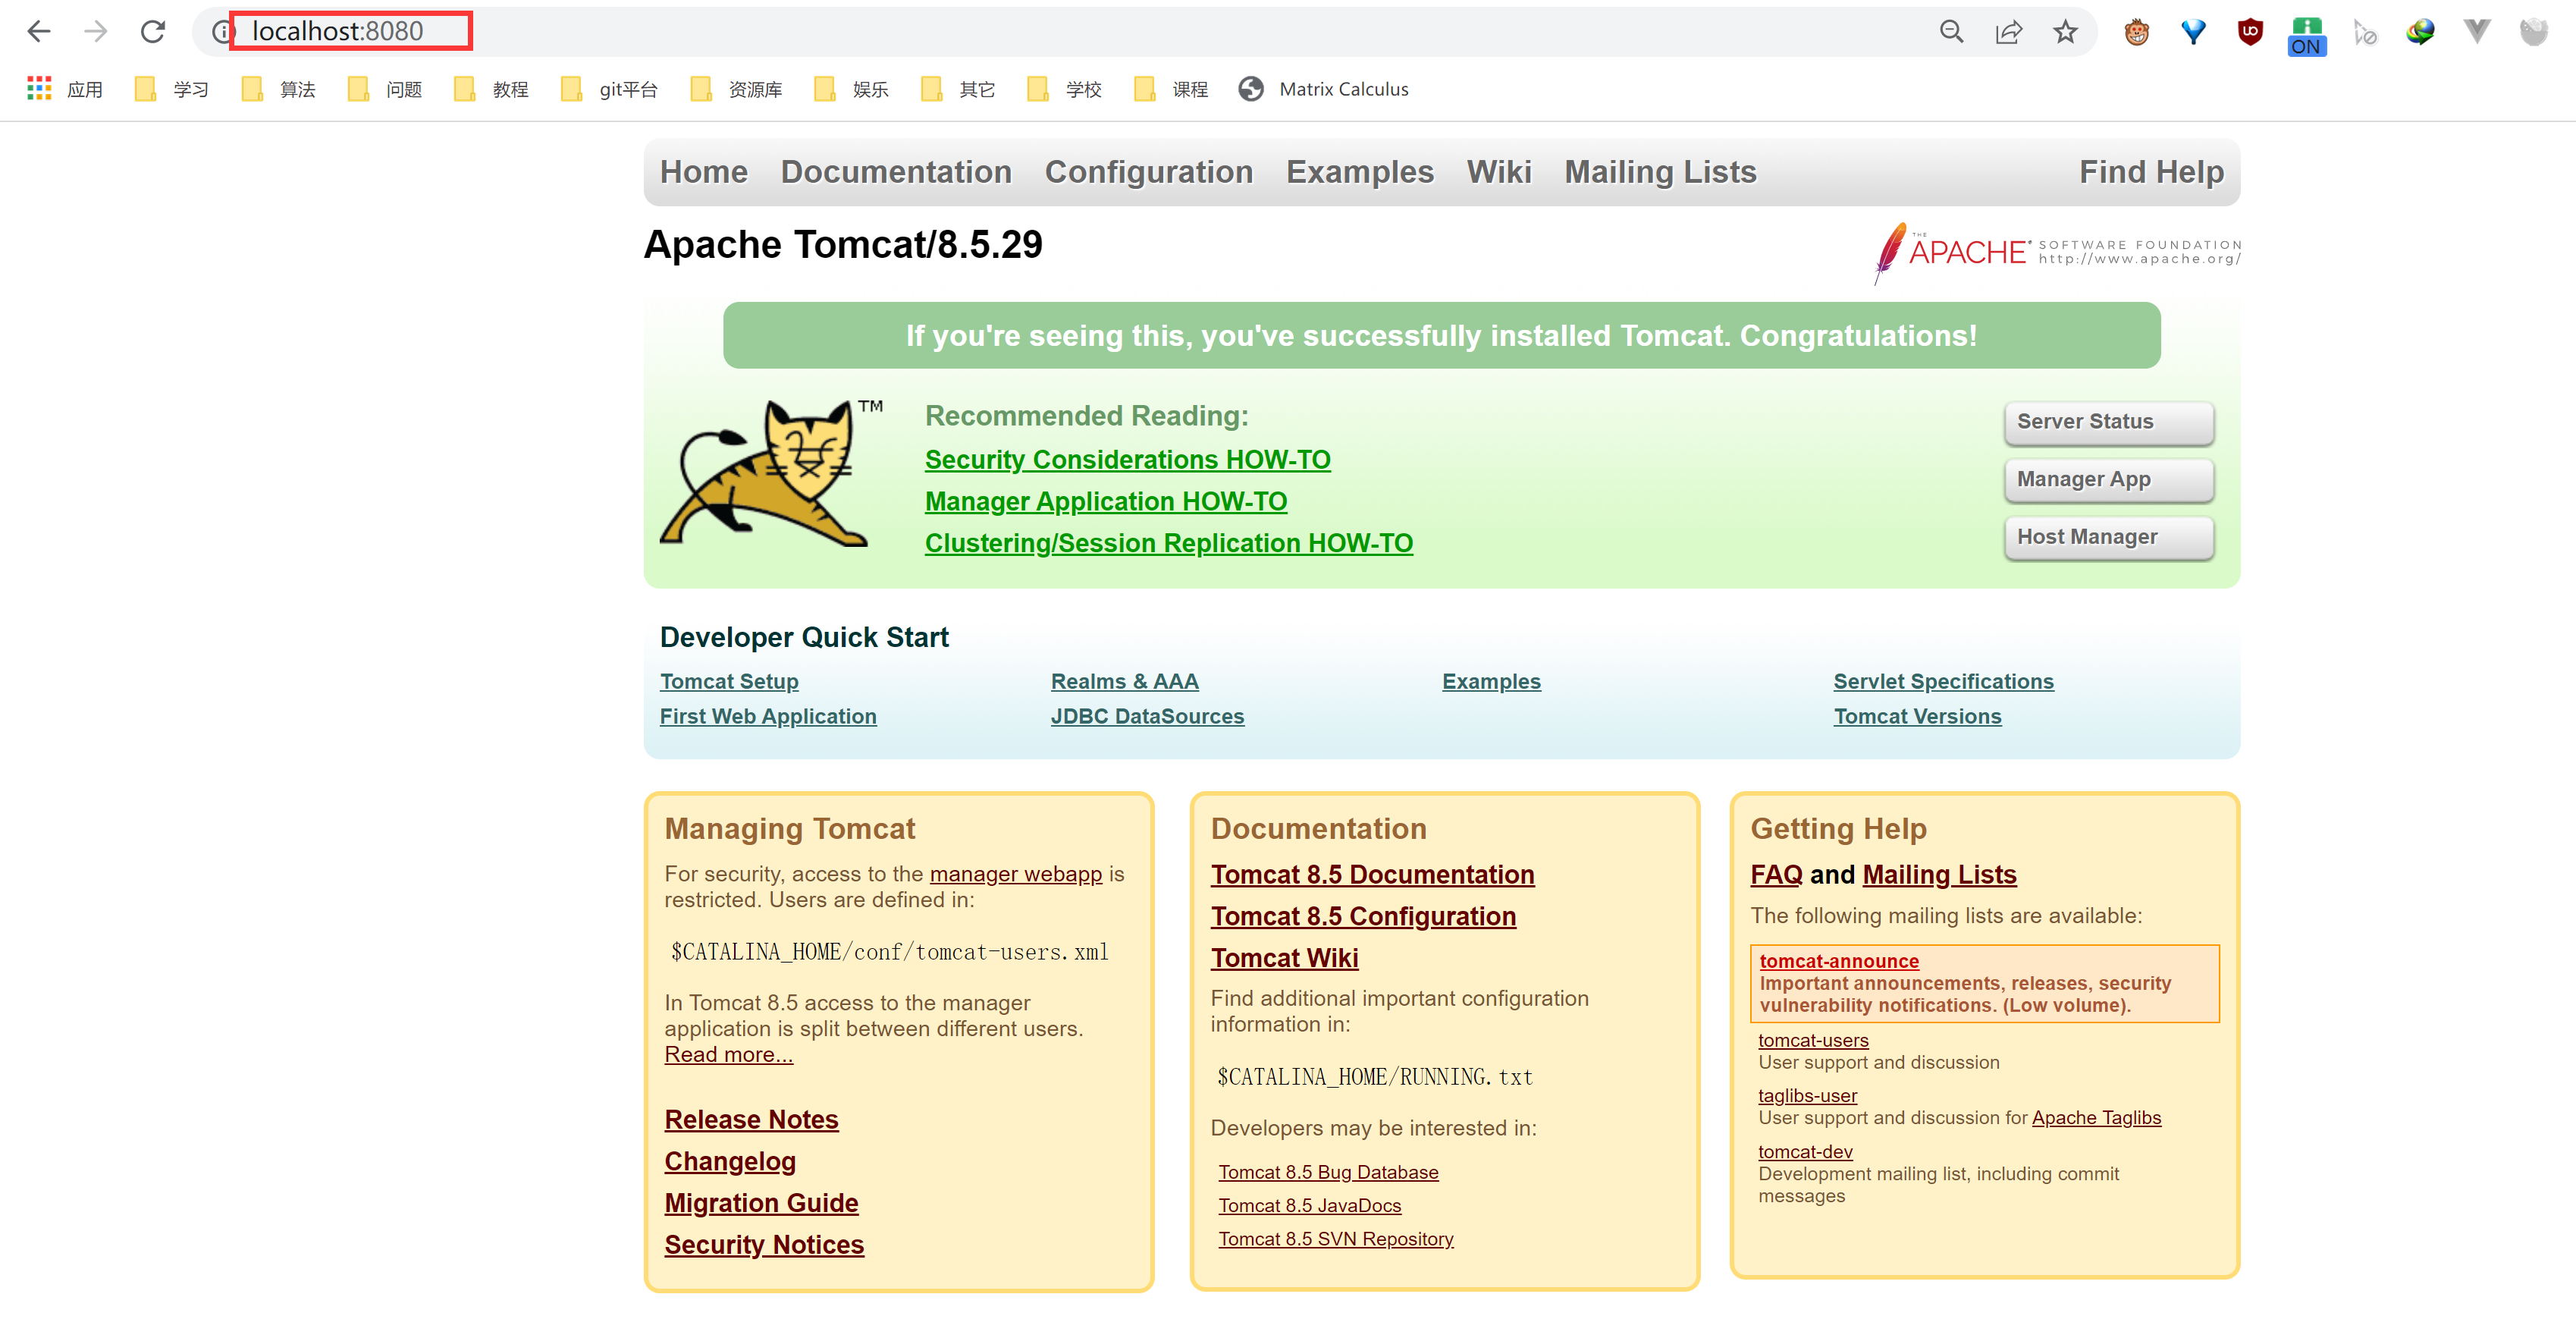
Task: Go to Examples in top navigation
Action: [x=1359, y=172]
